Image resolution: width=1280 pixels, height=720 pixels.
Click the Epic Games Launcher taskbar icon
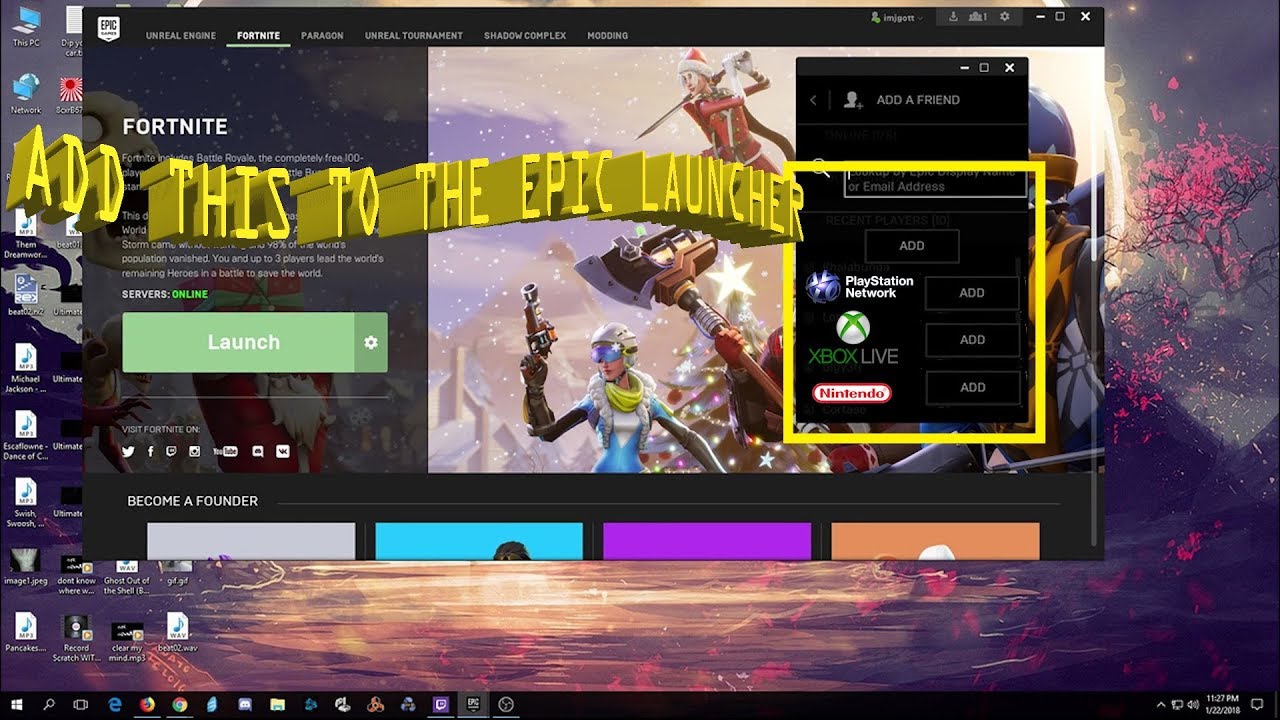pyautogui.click(x=473, y=705)
